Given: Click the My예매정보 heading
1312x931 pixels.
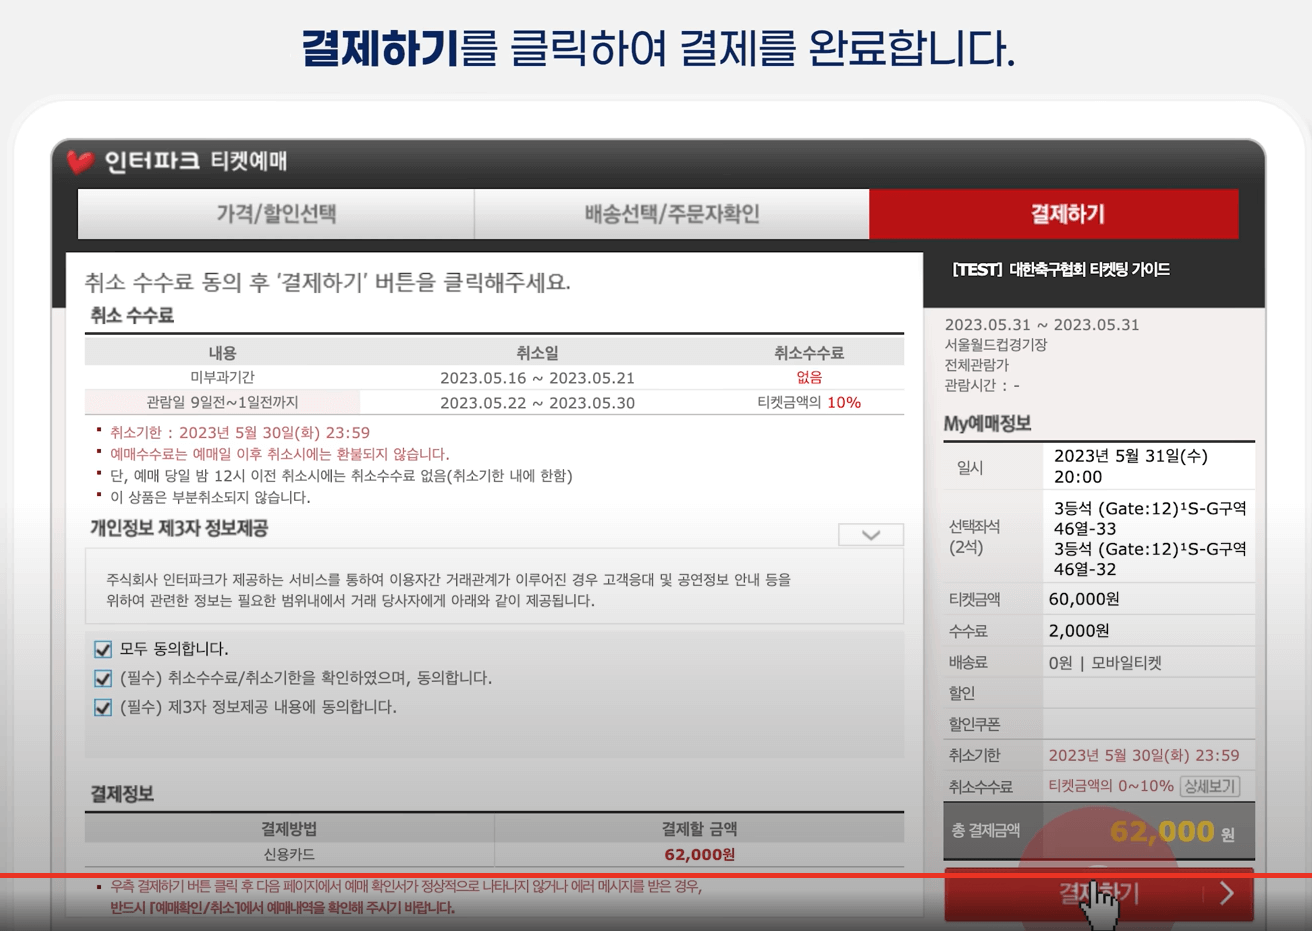Looking at the screenshot, I should pyautogui.click(x=987, y=423).
